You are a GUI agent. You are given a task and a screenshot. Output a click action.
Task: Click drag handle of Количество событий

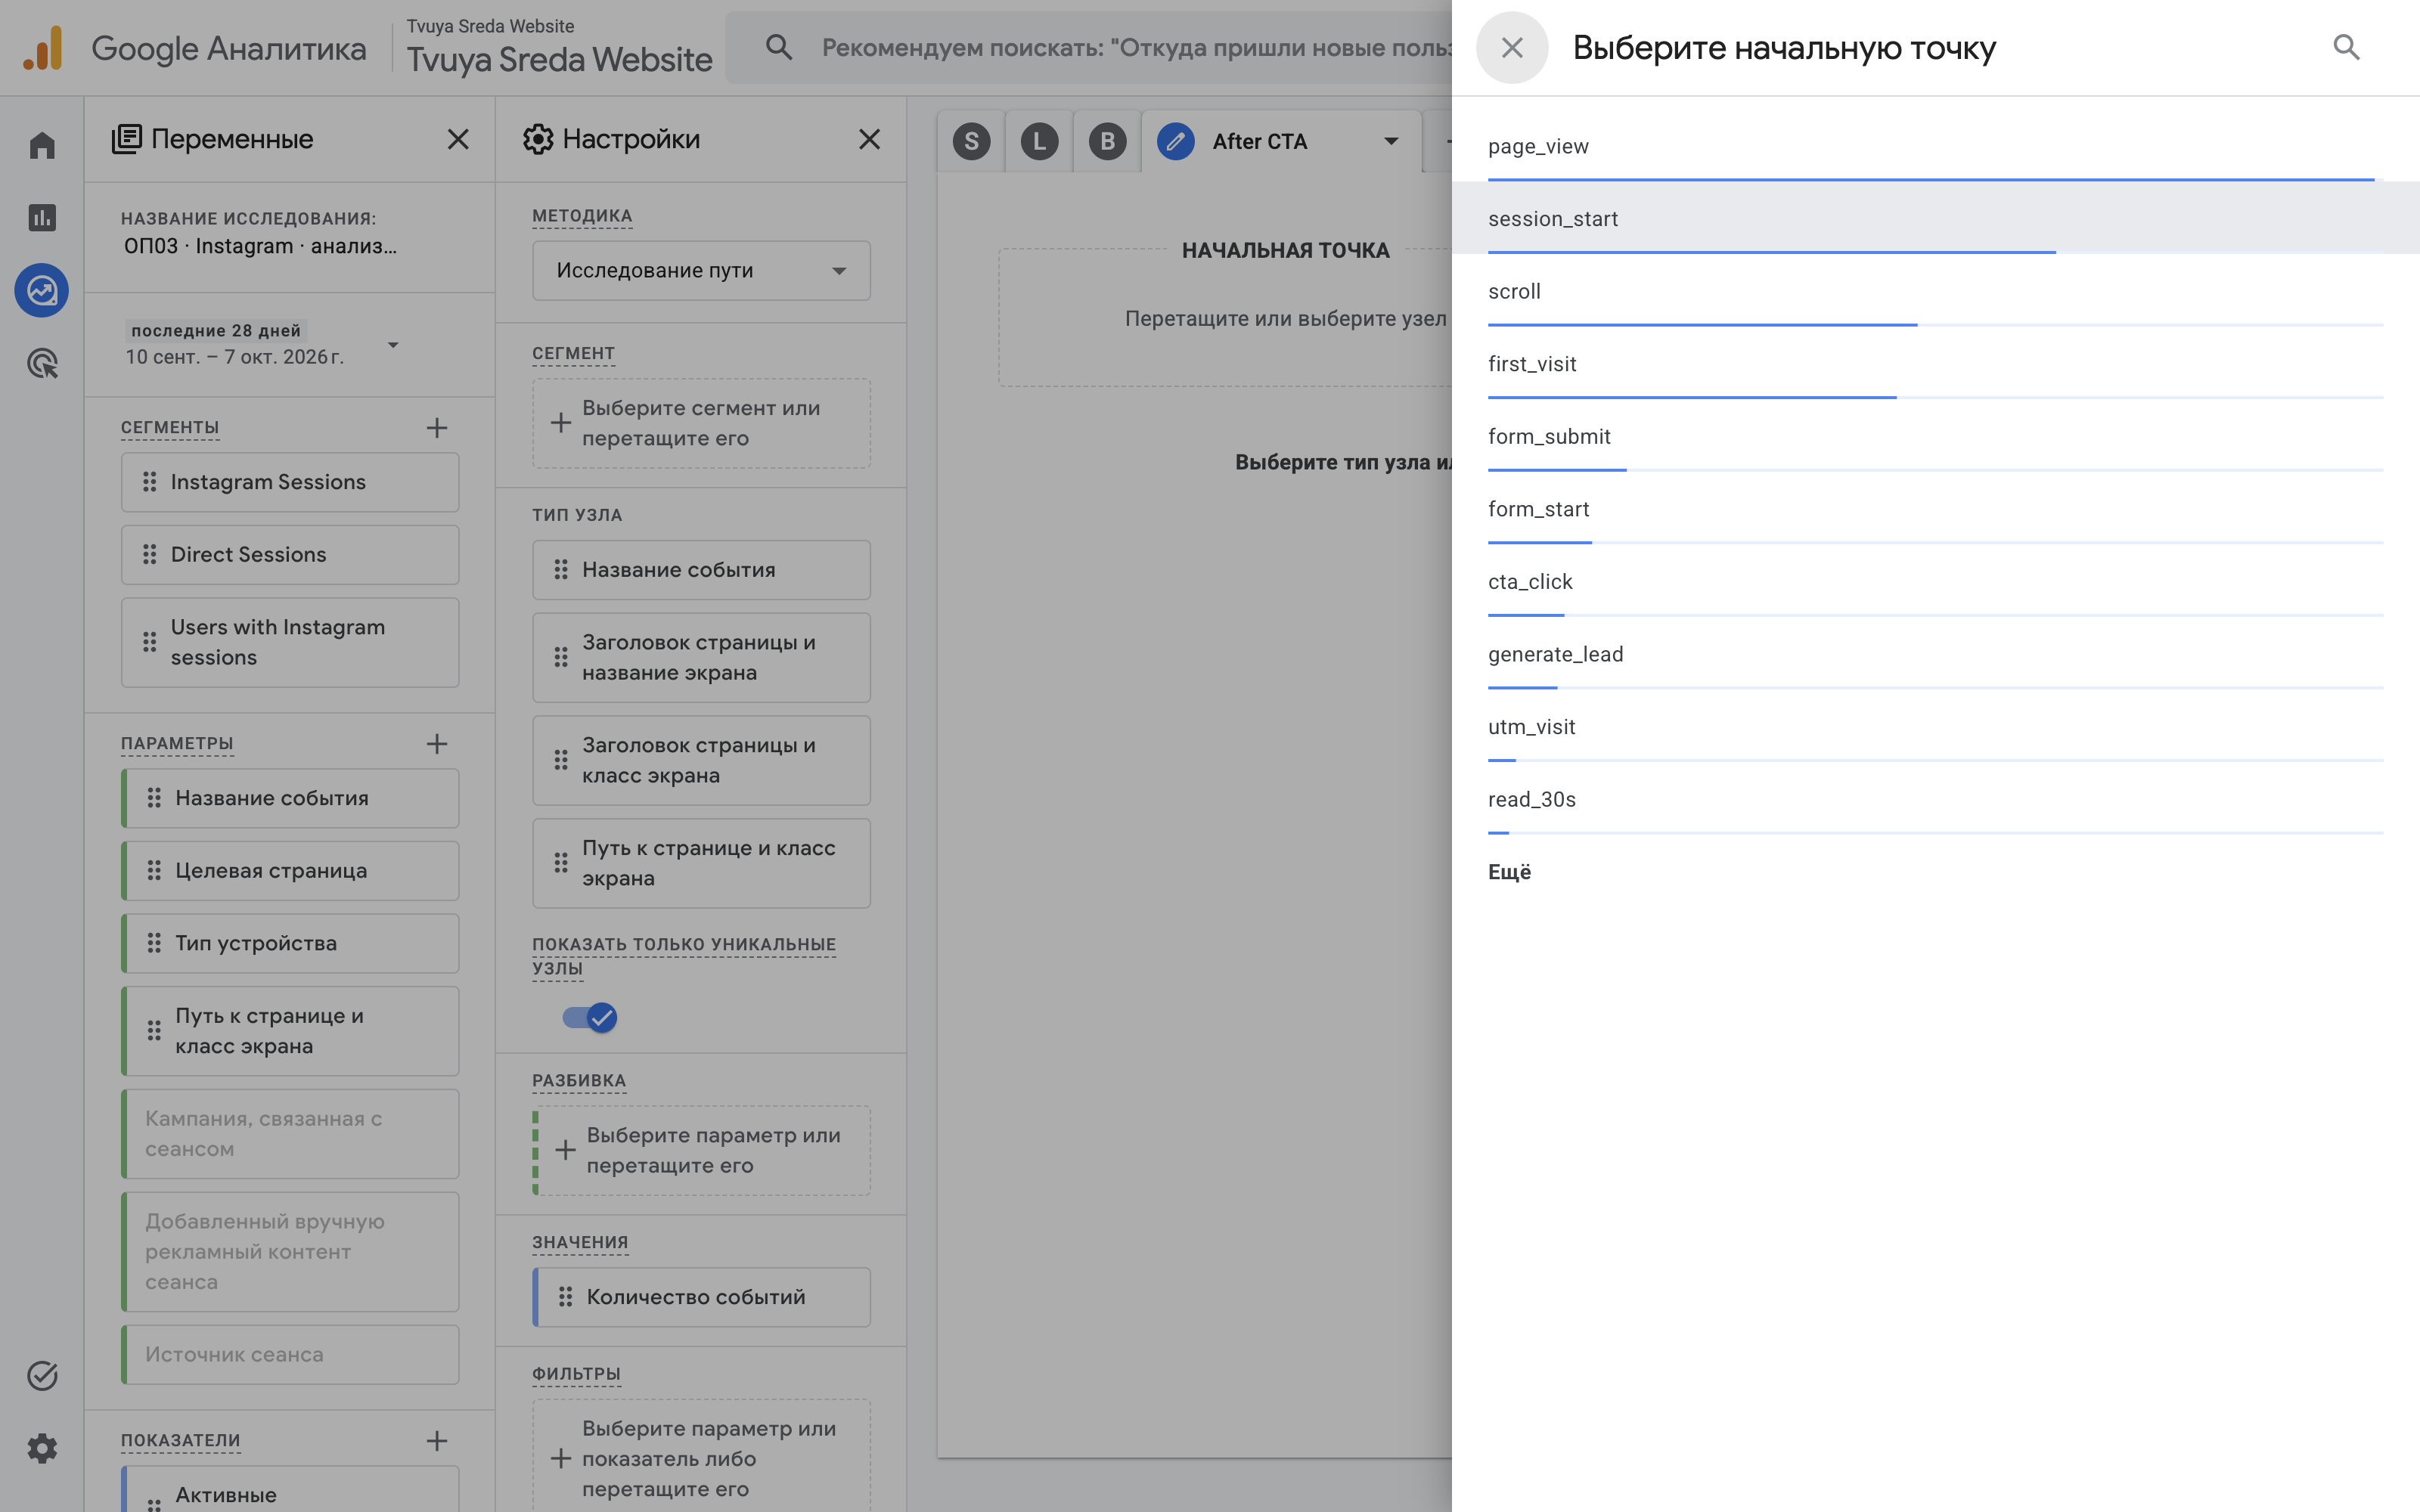coord(566,1297)
